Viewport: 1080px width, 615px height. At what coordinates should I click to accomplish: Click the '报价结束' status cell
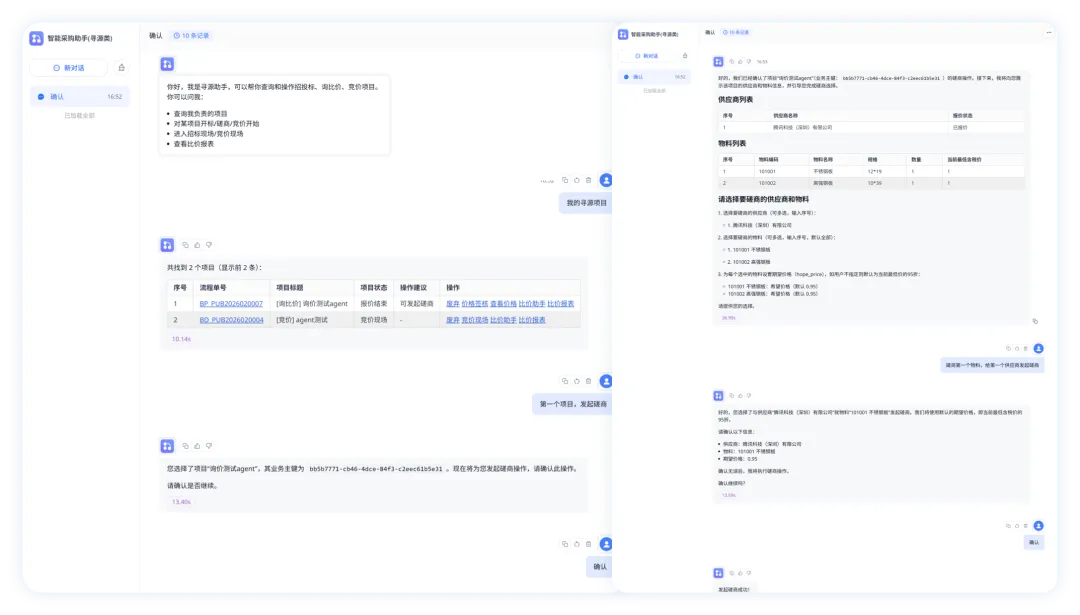pyautogui.click(x=373, y=304)
